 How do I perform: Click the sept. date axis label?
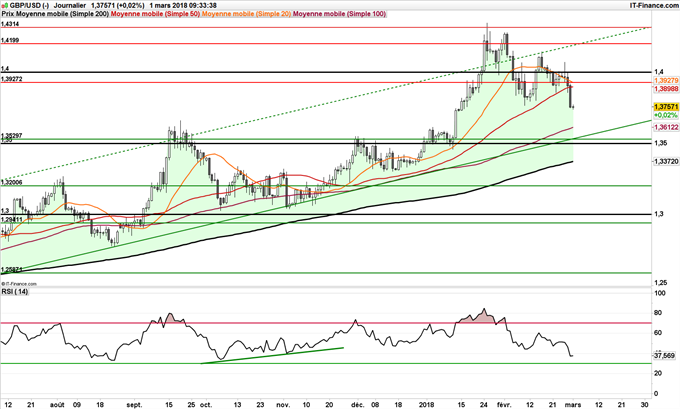click(134, 405)
